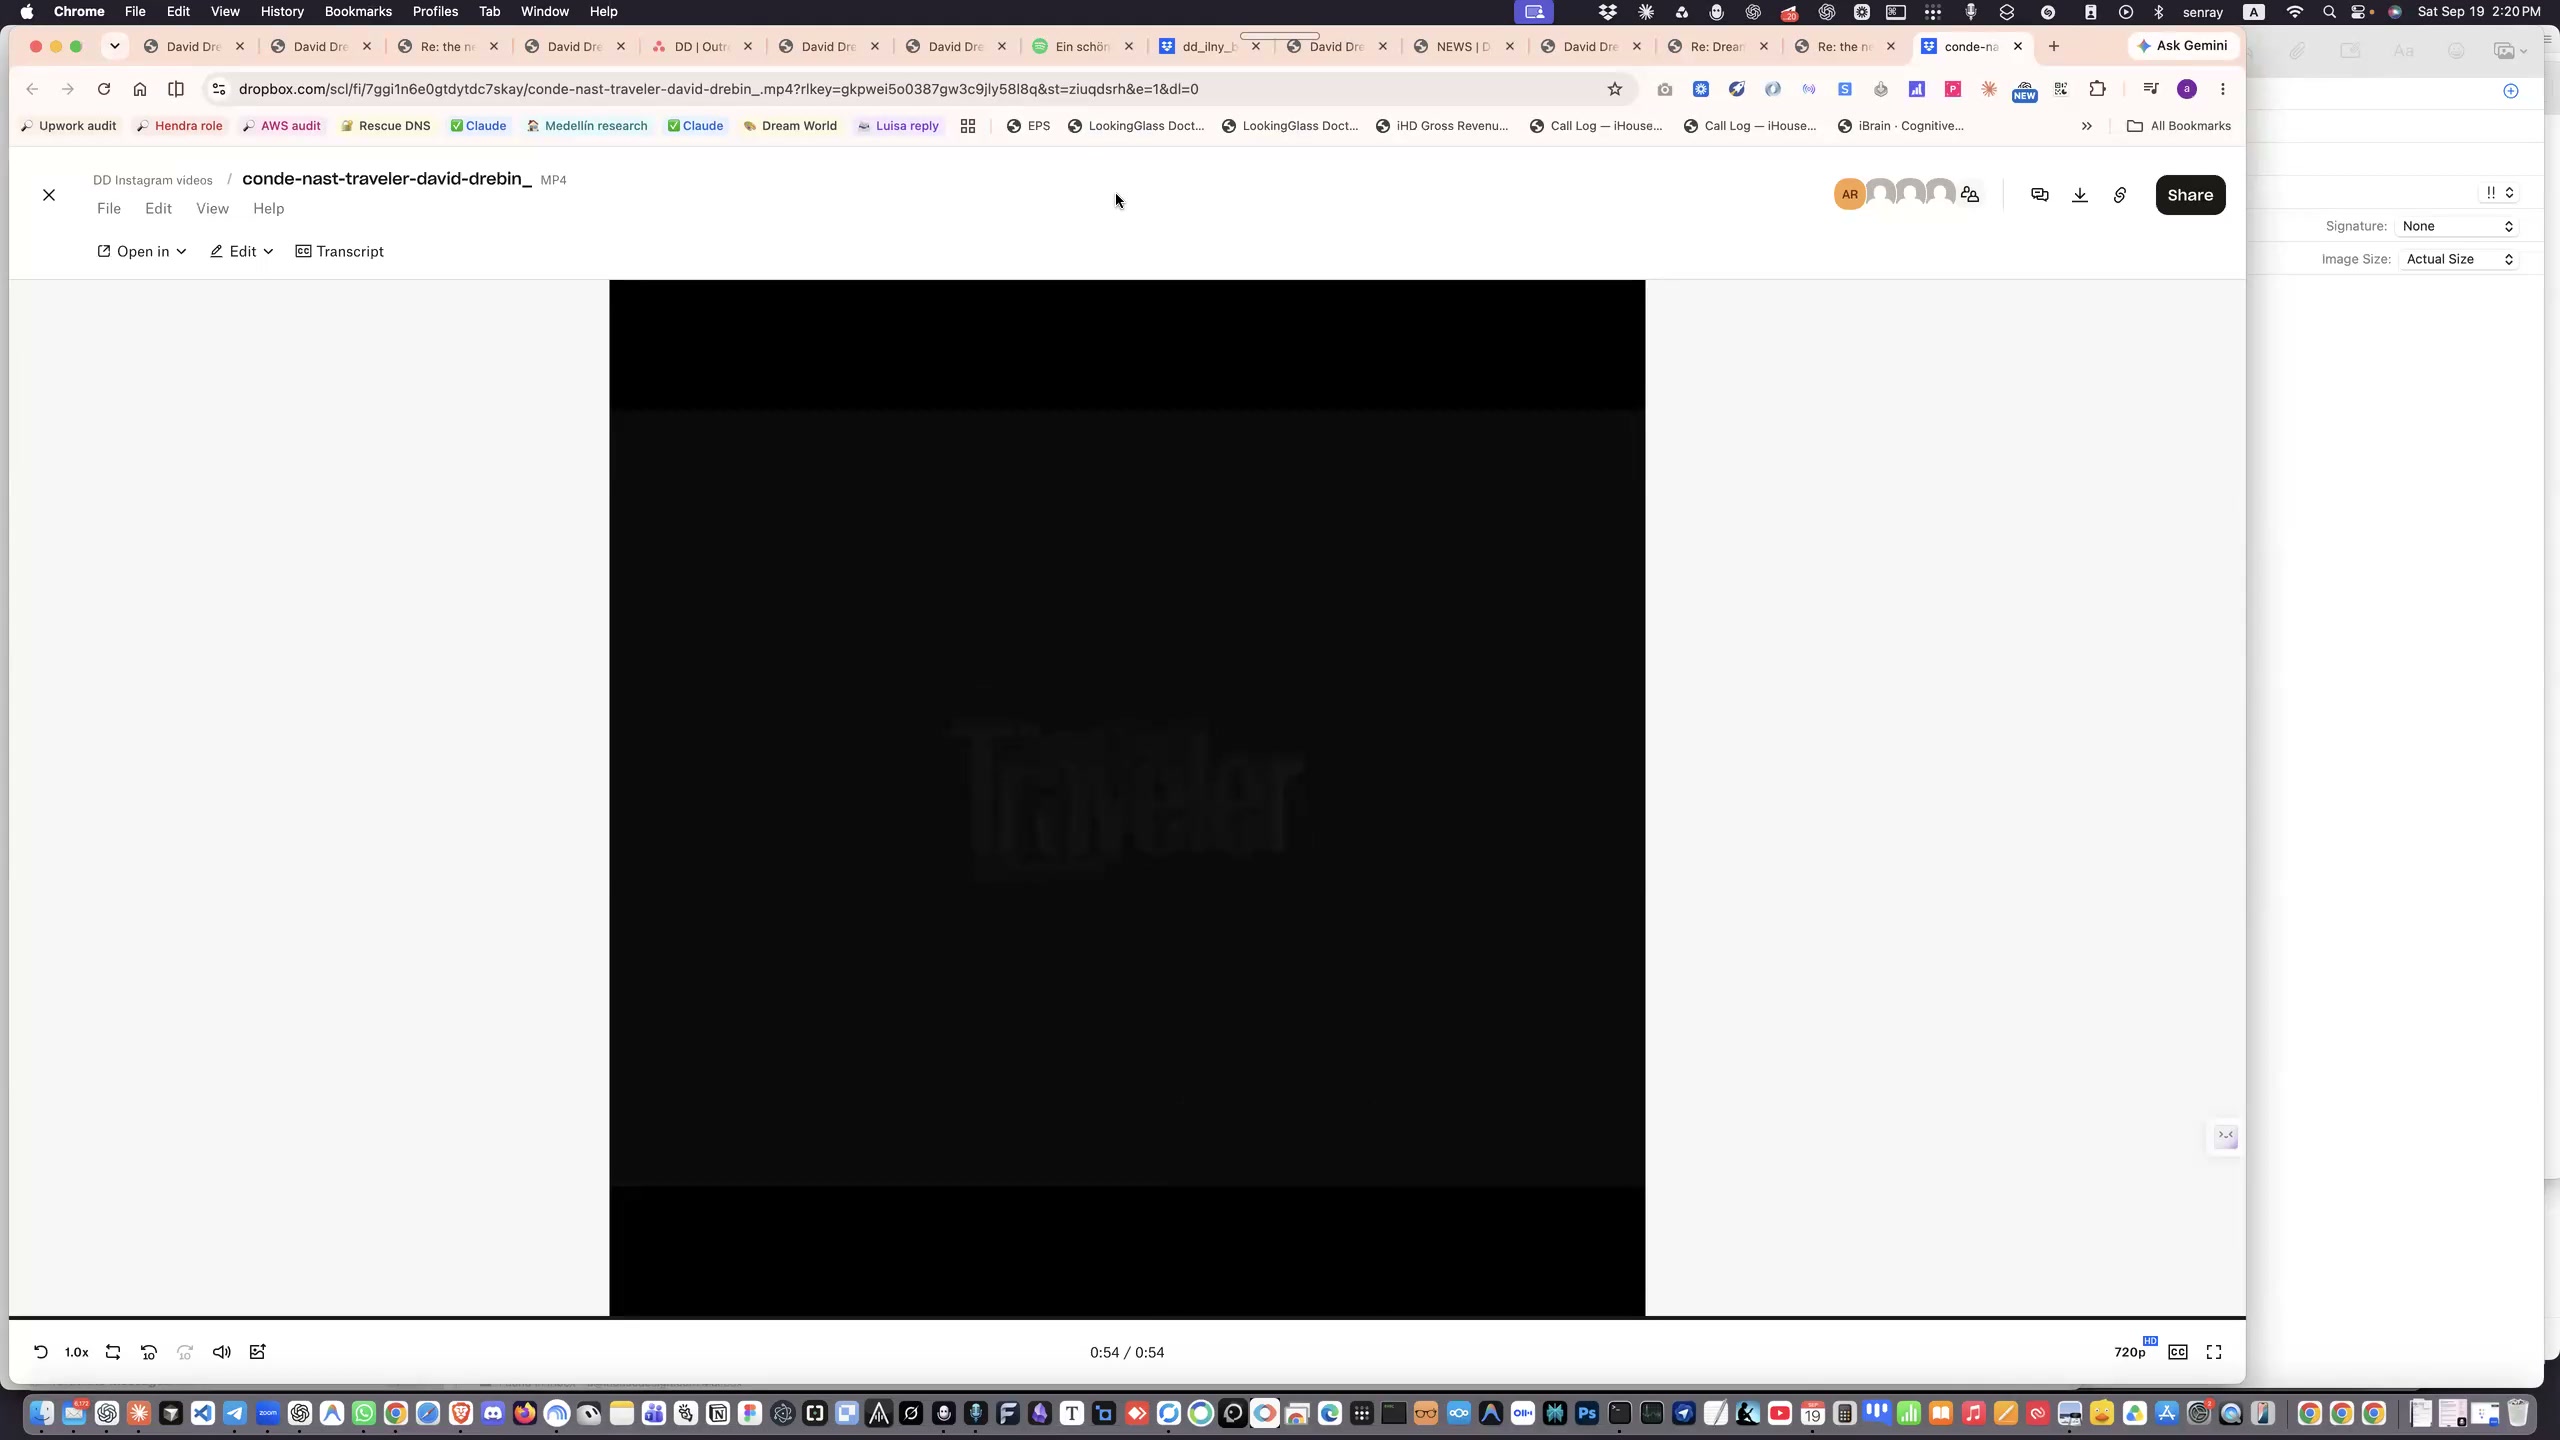Click the address bar URL
Screen dimensions: 2560x1440
click(718, 89)
